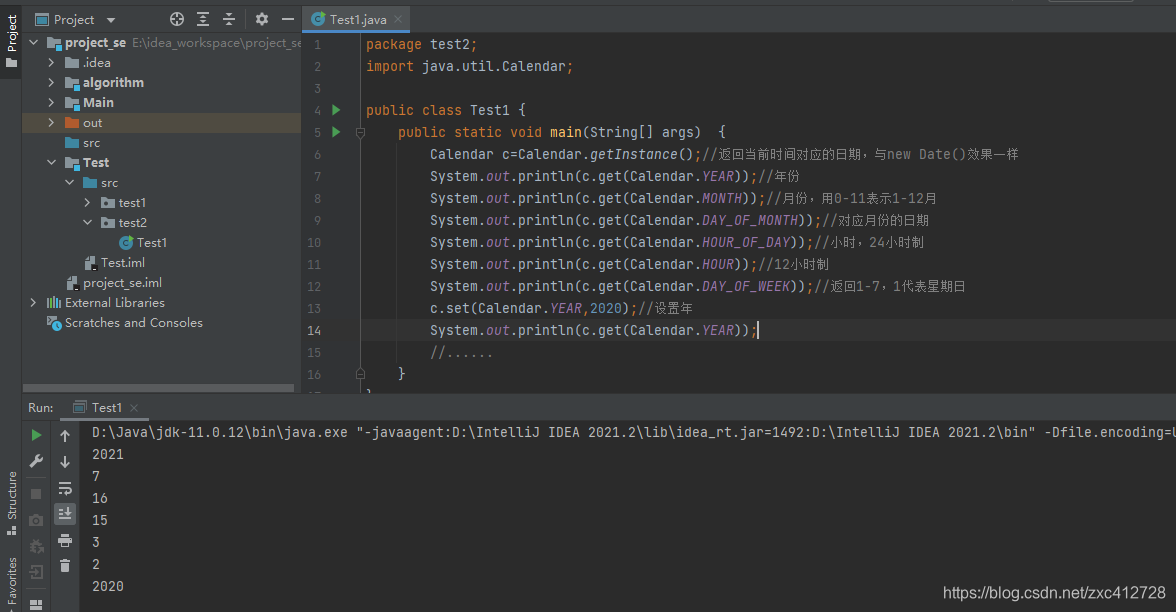Viewport: 1176px width, 612px height.
Task: Expand External Libraries node
Action: [33, 302]
